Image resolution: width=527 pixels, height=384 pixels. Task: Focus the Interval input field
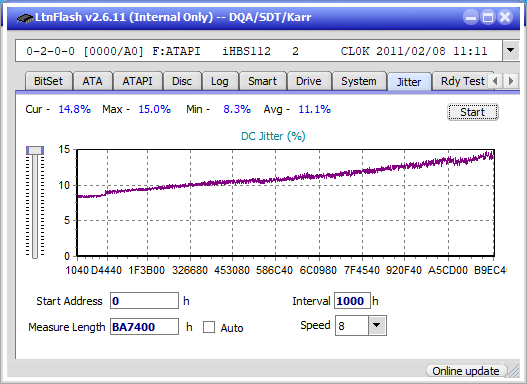[x=352, y=301]
